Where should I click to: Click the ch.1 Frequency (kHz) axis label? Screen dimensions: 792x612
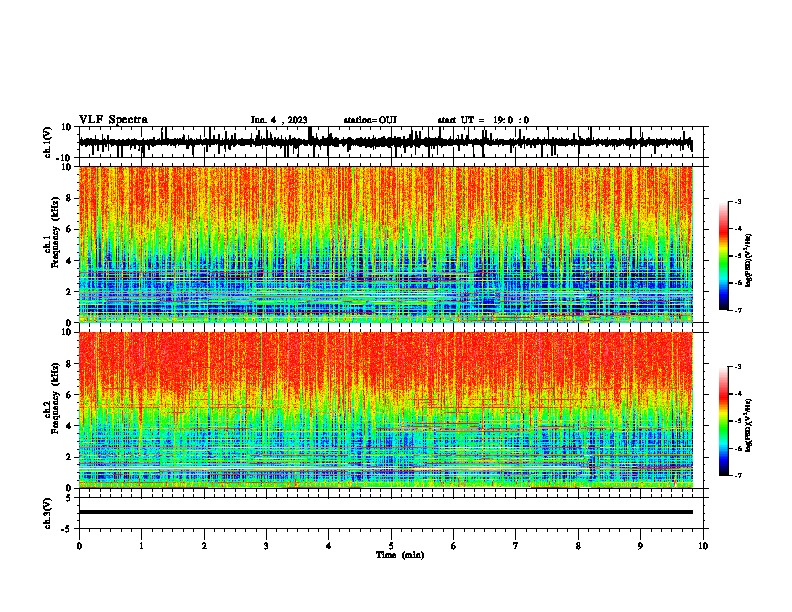(x=51, y=233)
